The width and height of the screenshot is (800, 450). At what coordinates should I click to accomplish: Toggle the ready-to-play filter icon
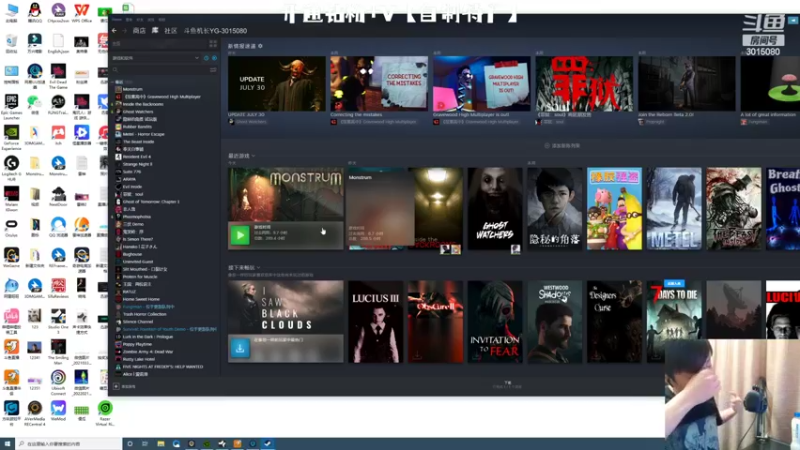tap(214, 58)
